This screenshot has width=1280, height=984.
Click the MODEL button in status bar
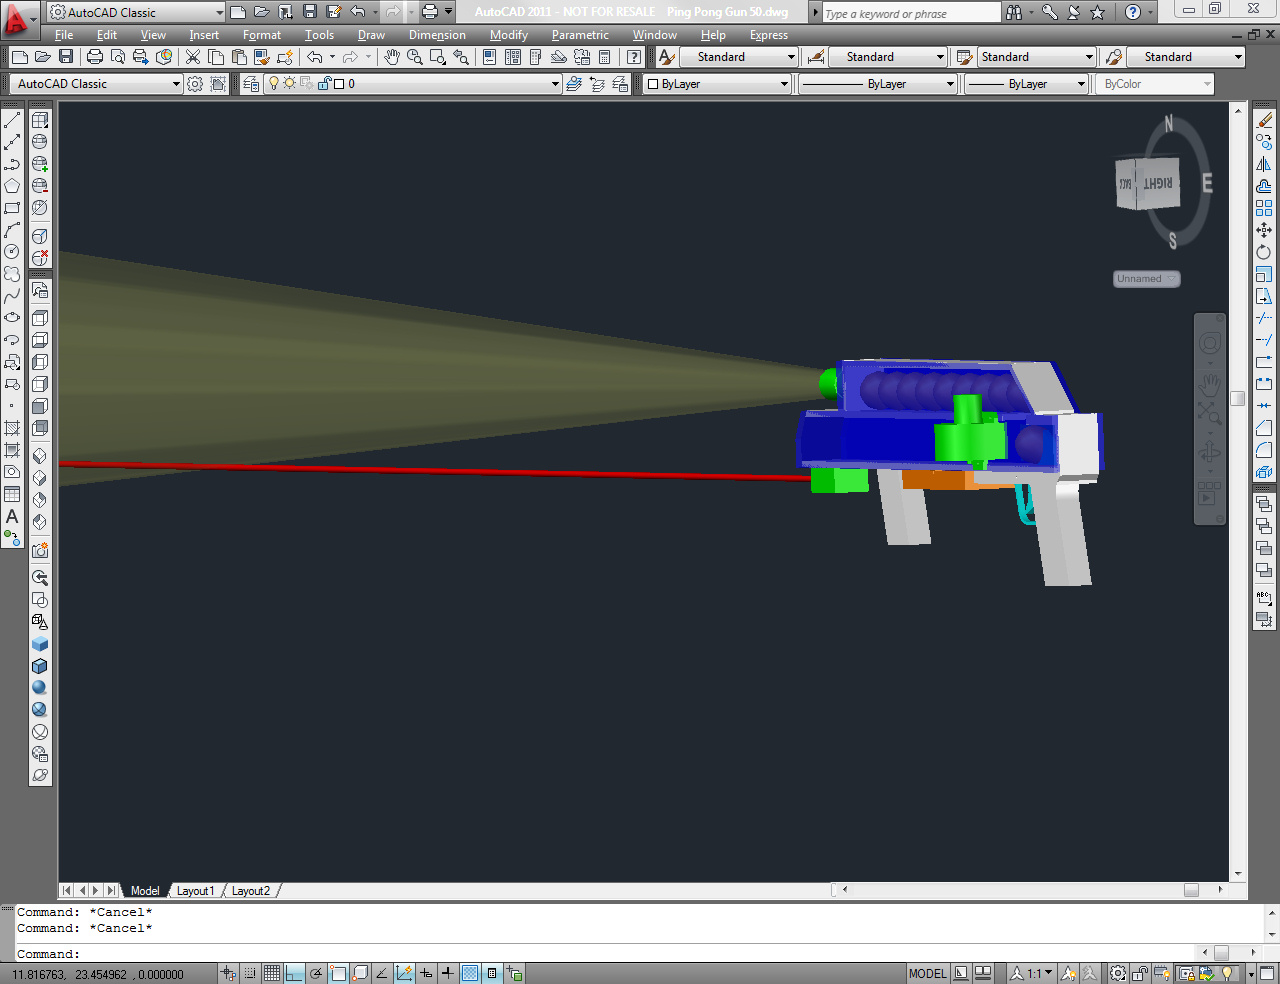point(927,973)
